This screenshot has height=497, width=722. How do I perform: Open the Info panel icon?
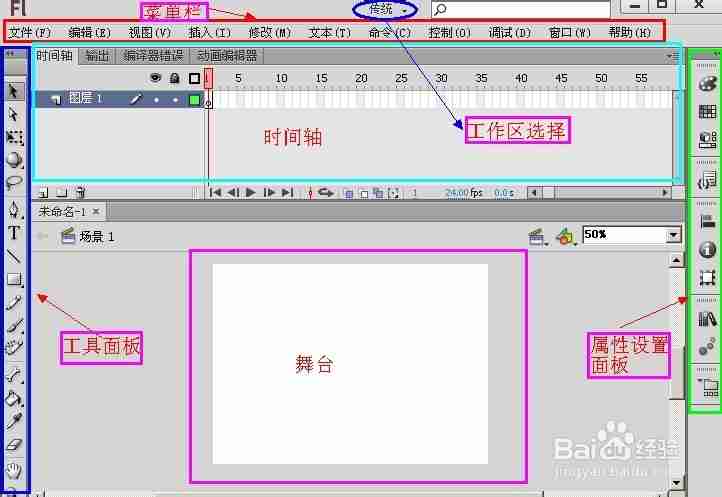point(707,250)
